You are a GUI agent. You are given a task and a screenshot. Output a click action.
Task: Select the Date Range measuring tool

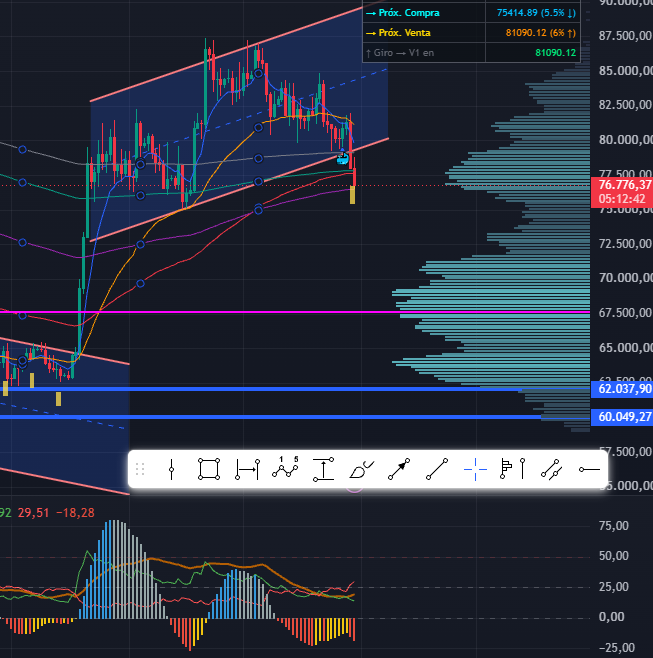coord(247,469)
